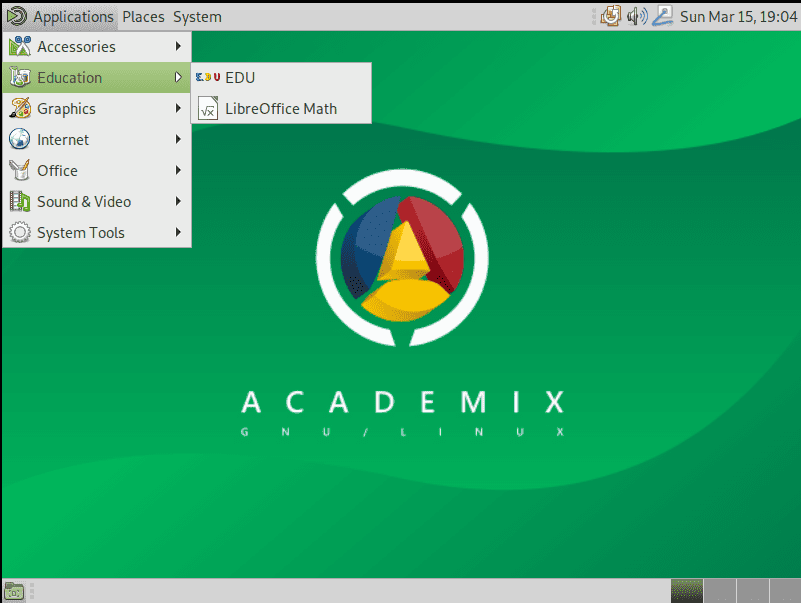The image size is (801, 603).
Task: Click the LibreOffice Math formula icon
Action: pyautogui.click(x=208, y=108)
